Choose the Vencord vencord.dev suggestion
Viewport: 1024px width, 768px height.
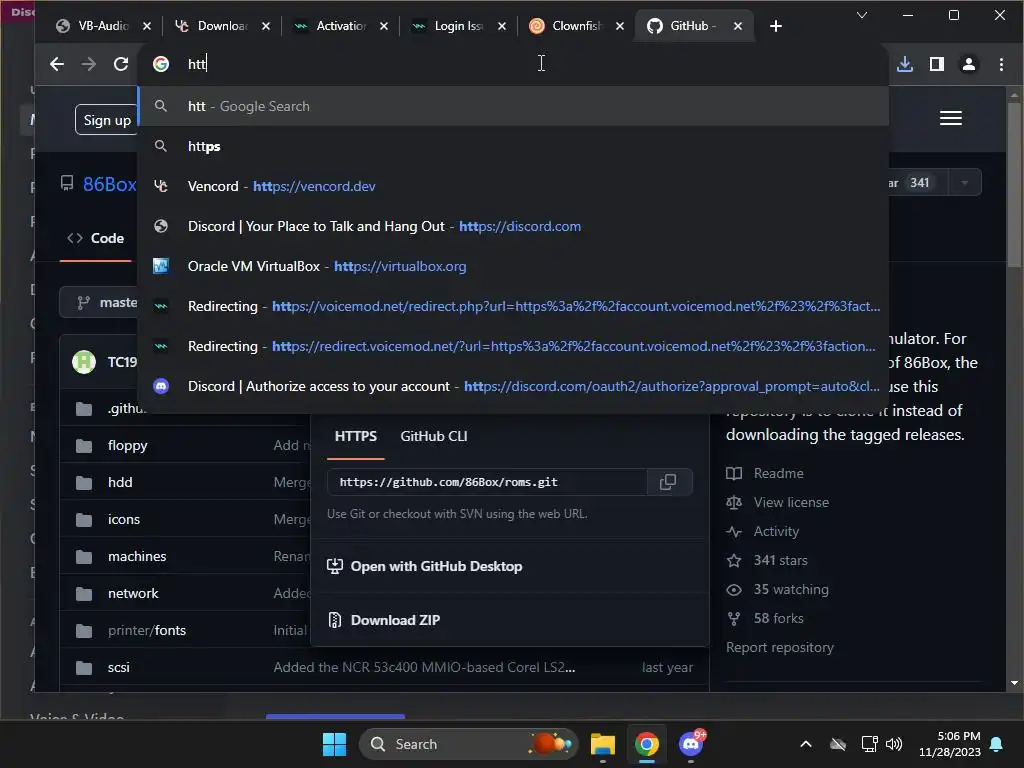point(513,186)
